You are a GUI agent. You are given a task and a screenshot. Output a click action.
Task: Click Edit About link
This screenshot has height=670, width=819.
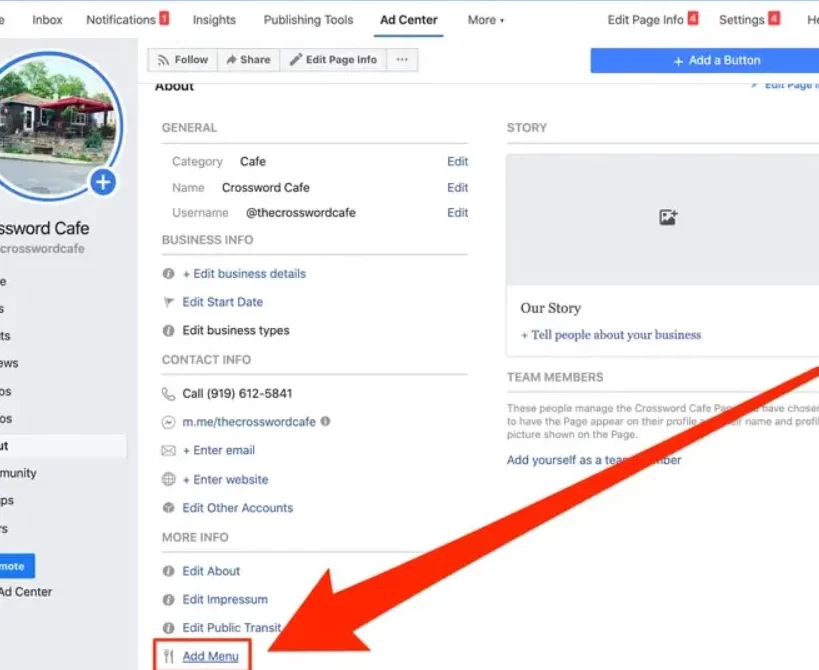(x=211, y=571)
